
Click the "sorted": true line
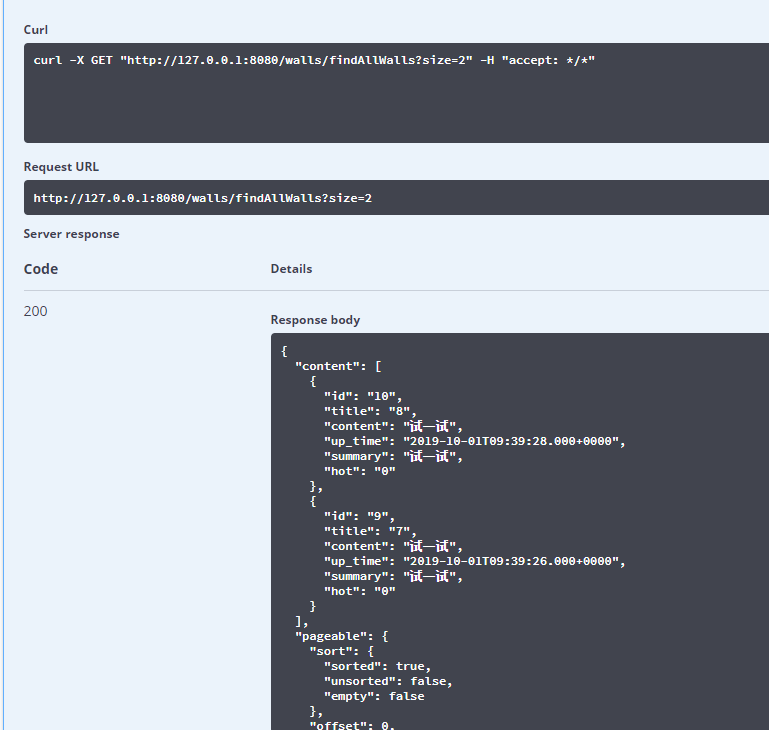coord(377,666)
